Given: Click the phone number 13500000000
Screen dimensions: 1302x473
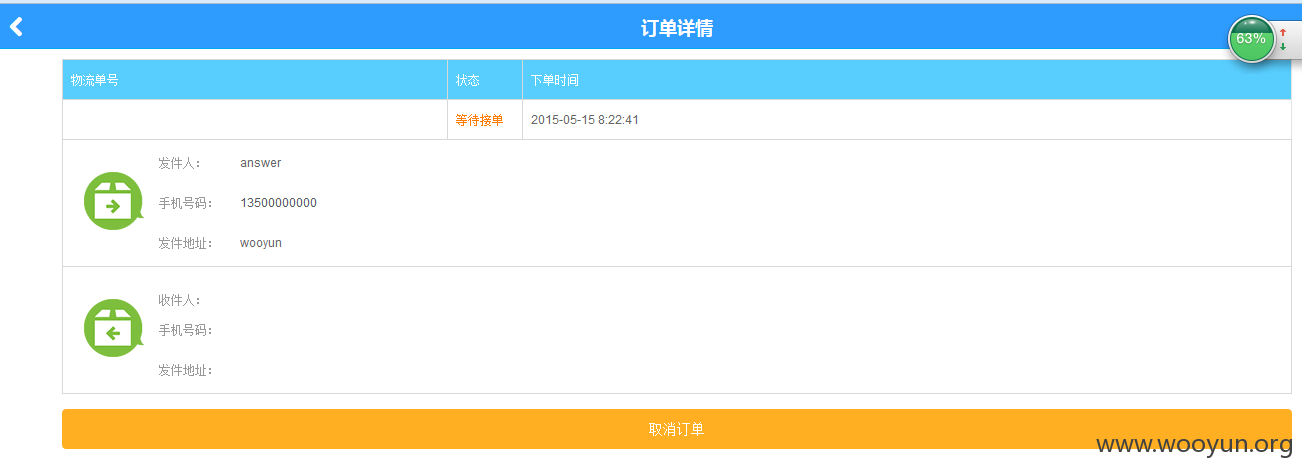Looking at the screenshot, I should 279,203.
